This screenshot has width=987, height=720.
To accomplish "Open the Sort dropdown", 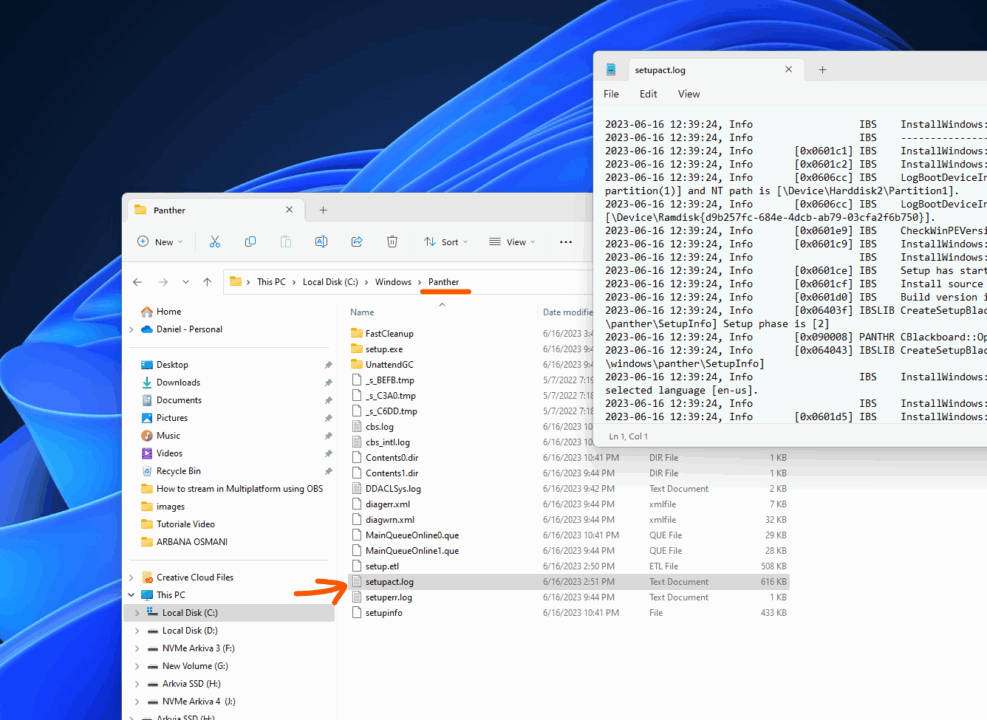I will [446, 242].
